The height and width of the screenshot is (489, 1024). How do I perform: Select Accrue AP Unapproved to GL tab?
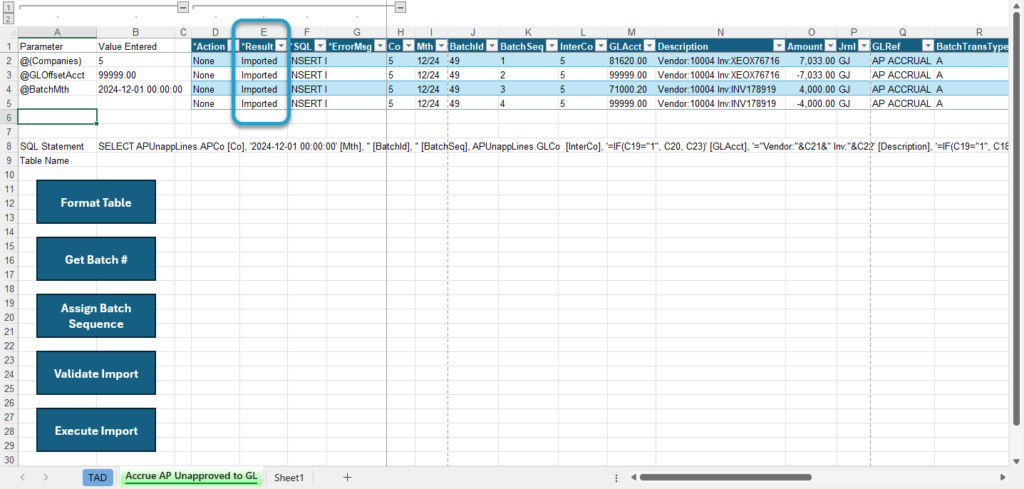click(191, 477)
